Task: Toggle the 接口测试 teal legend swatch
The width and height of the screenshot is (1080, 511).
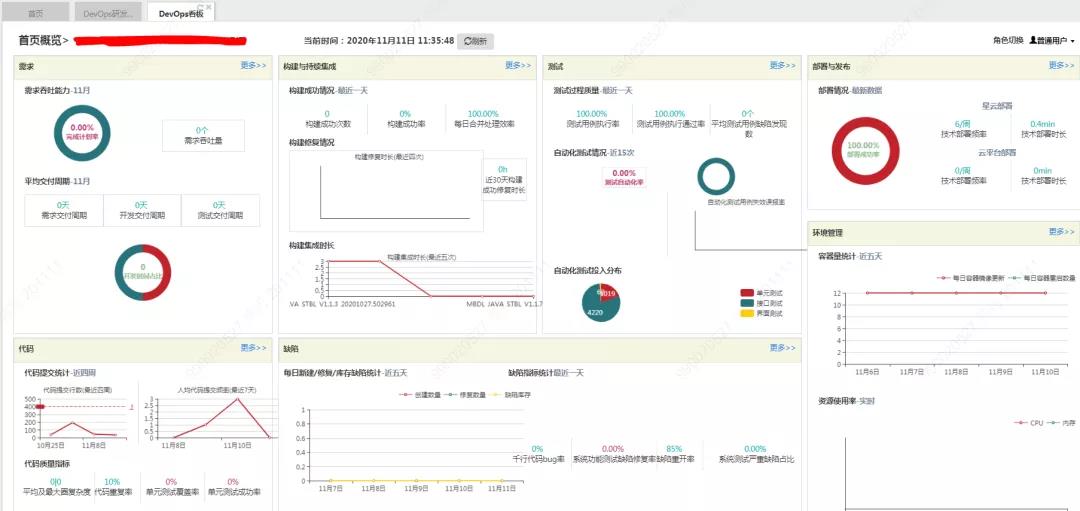Action: (x=747, y=303)
